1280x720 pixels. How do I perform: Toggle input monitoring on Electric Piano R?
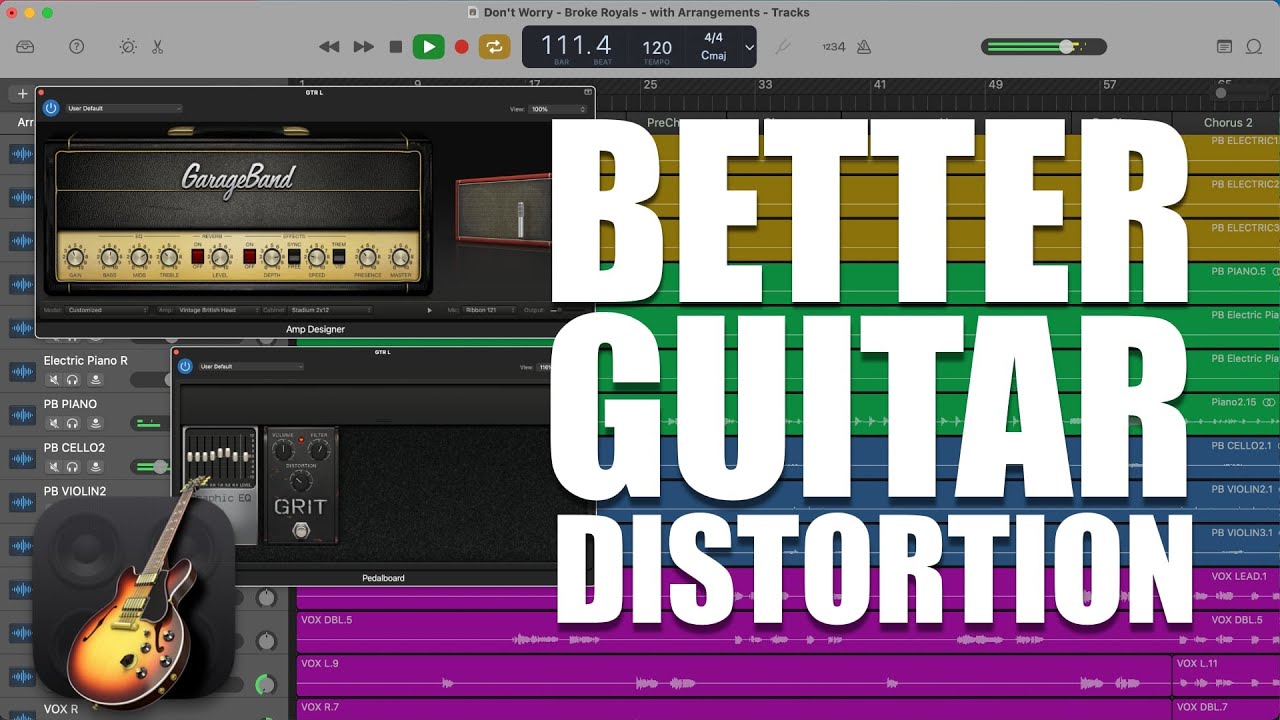[x=95, y=380]
